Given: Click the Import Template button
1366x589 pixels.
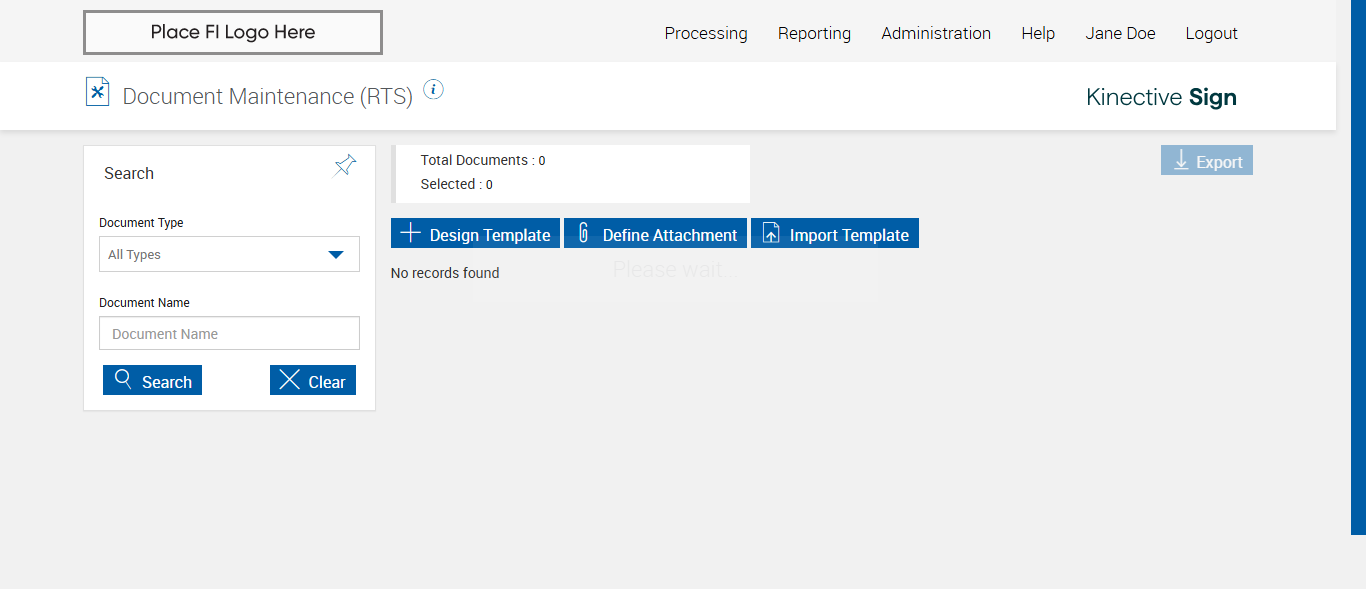Looking at the screenshot, I should point(835,234).
